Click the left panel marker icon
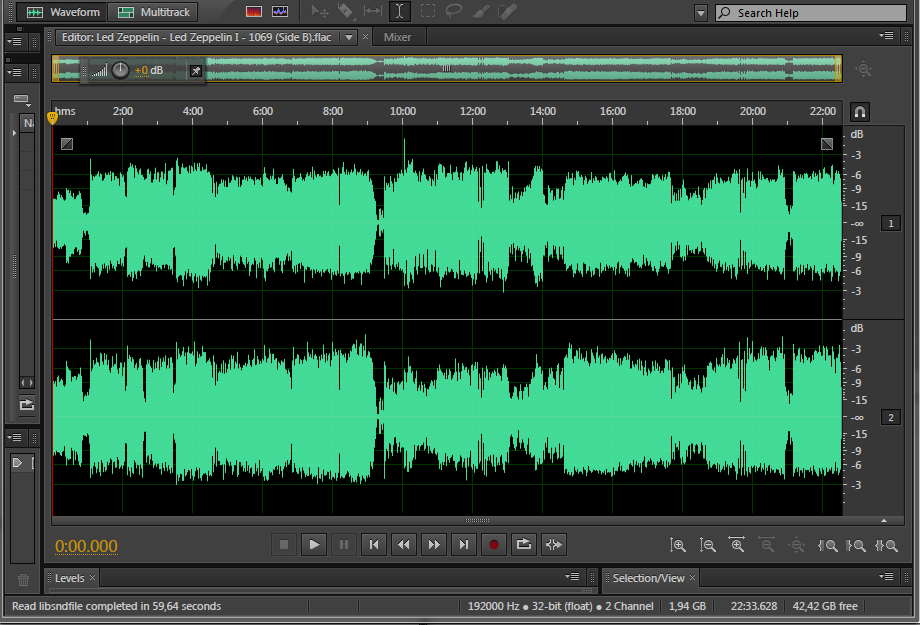The height and width of the screenshot is (625, 920). pyautogui.click(x=18, y=463)
